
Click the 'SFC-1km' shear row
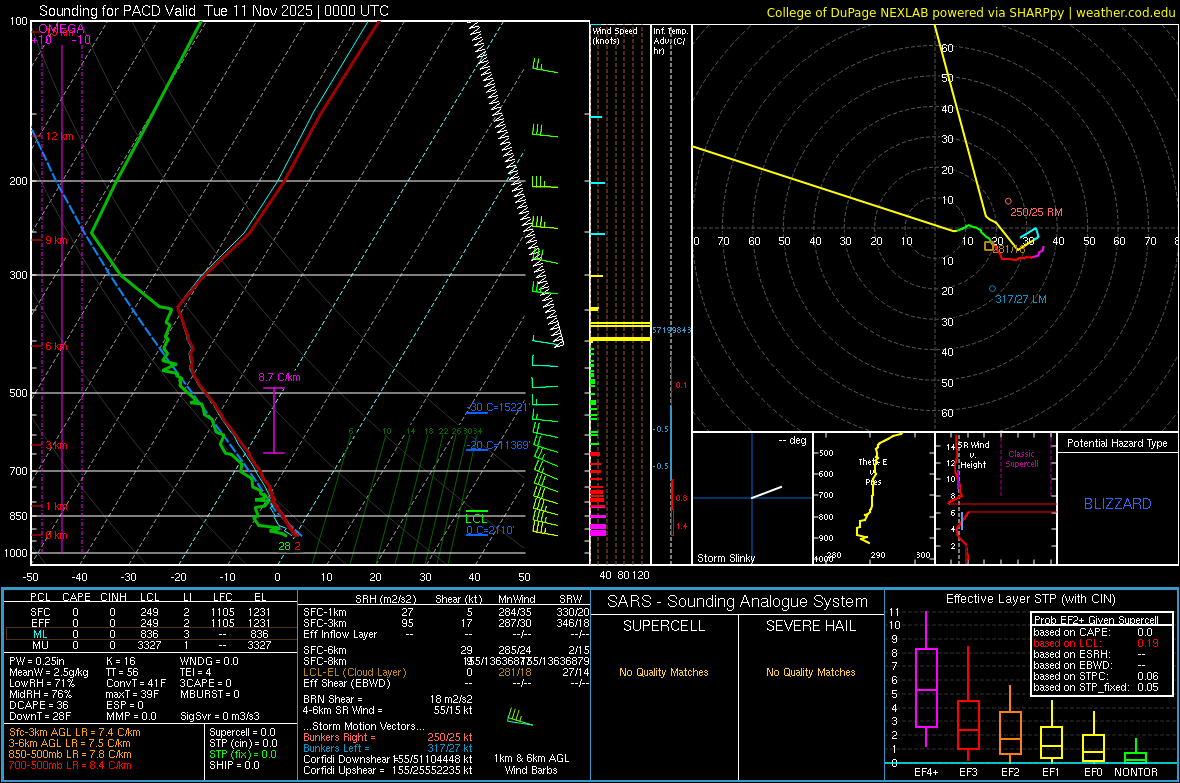446,612
